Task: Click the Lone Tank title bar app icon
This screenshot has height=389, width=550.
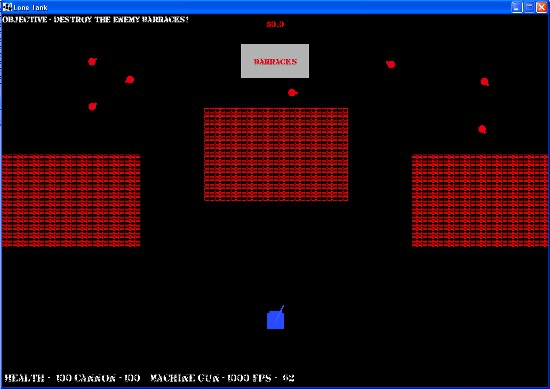Action: [x=7, y=7]
